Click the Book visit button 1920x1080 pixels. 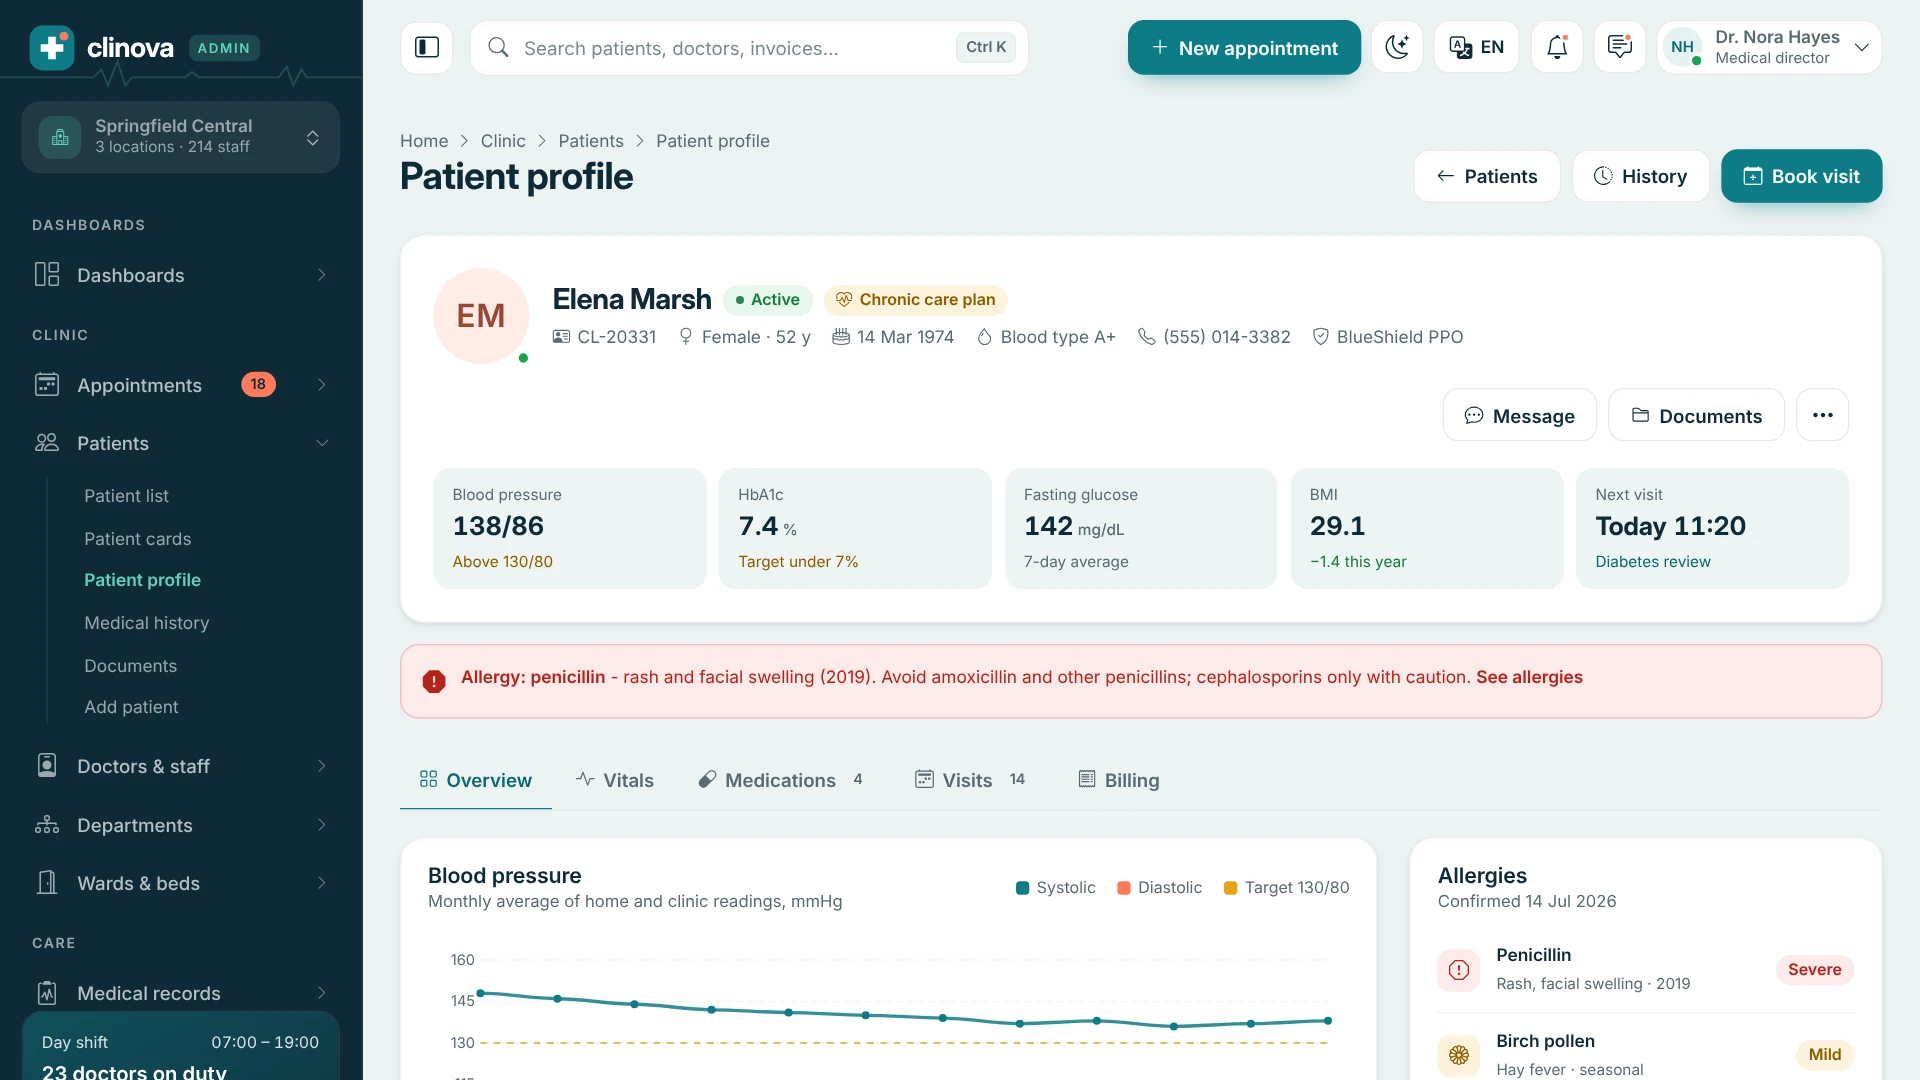tap(1801, 176)
